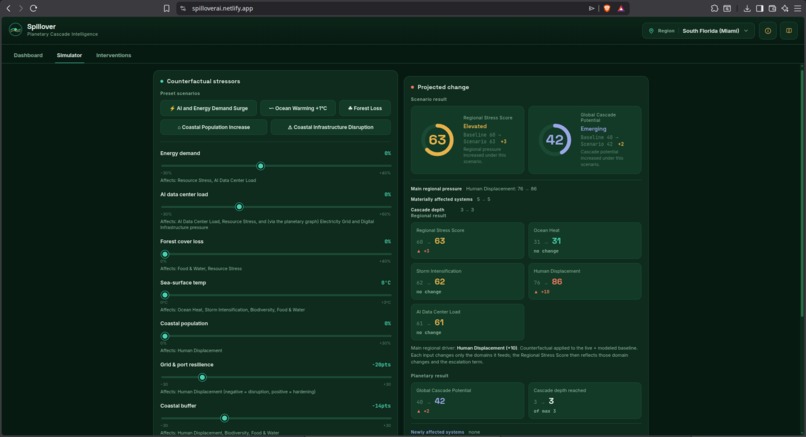Click the location pin icon beside Region
The image size is (806, 437).
(651, 31)
